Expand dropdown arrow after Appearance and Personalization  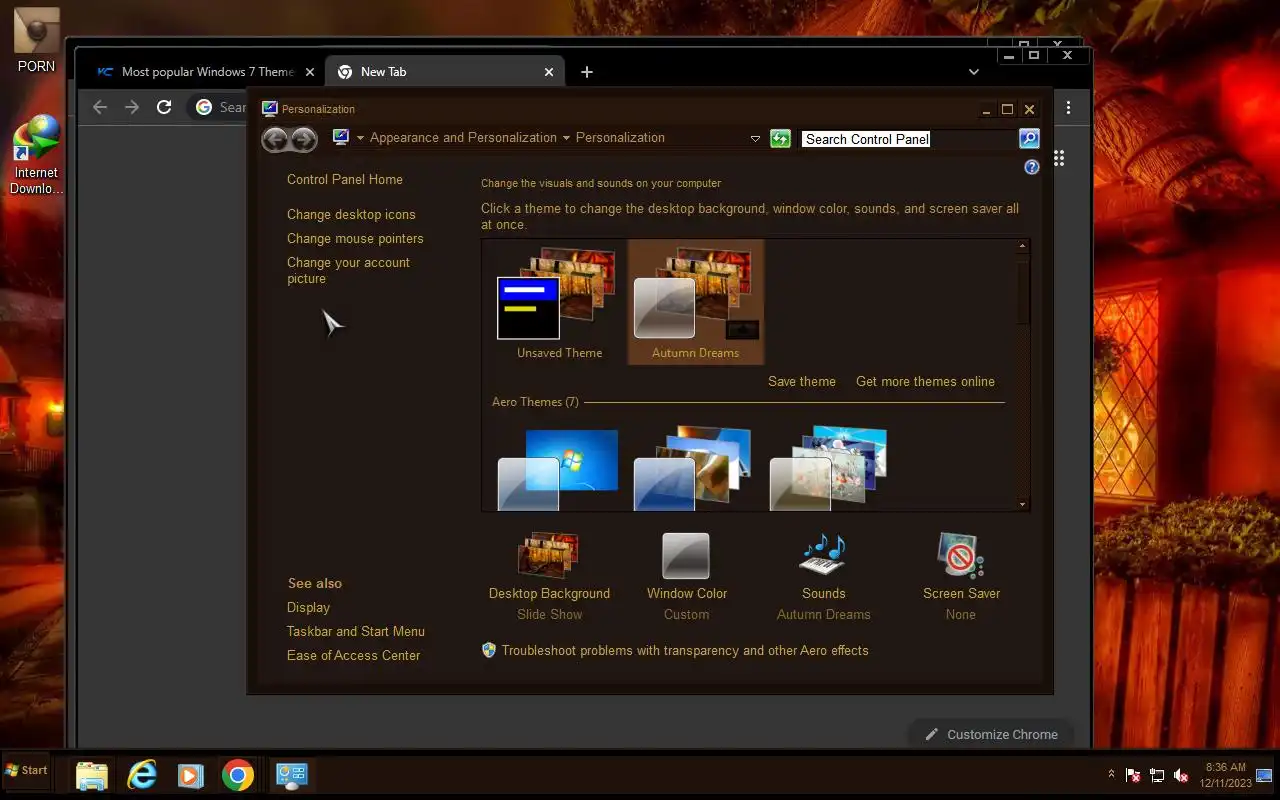pyautogui.click(x=566, y=138)
